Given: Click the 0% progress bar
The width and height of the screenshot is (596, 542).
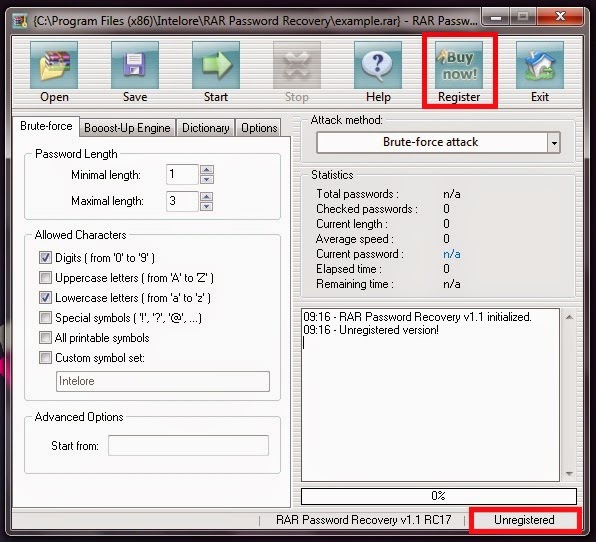Looking at the screenshot, I should tap(439, 496).
